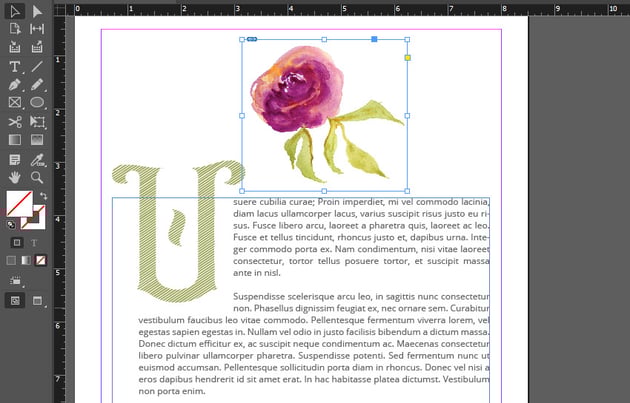This screenshot has height=403, width=630.
Task: Select the green drop cap U graphic
Action: (x=178, y=231)
